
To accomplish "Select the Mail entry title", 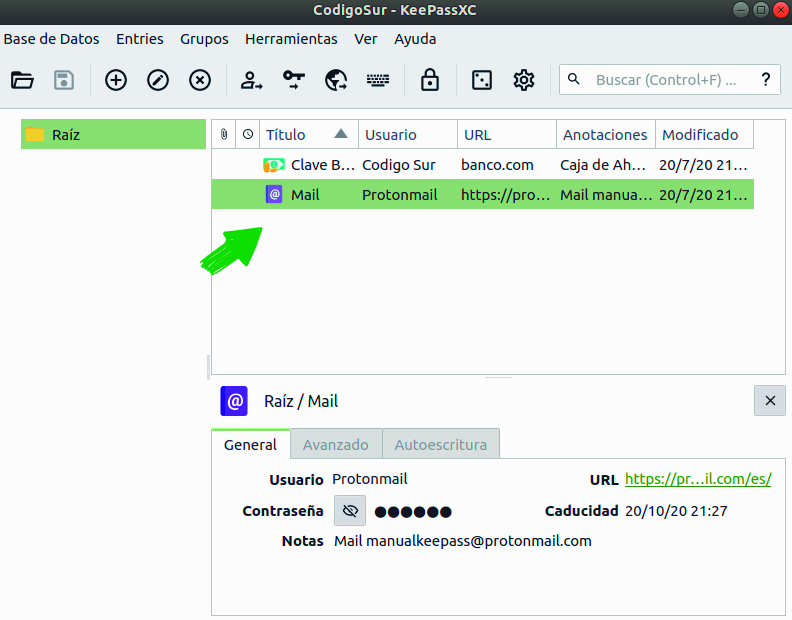I will click(305, 195).
